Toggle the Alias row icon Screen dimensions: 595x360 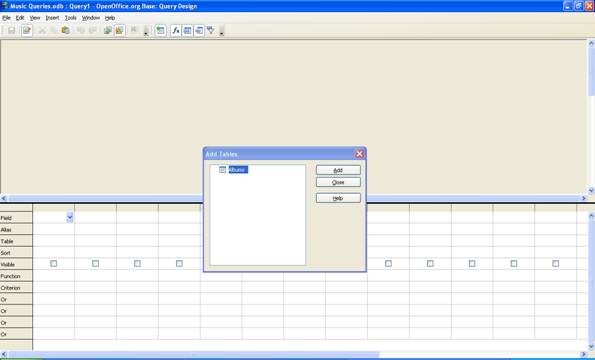click(x=199, y=30)
